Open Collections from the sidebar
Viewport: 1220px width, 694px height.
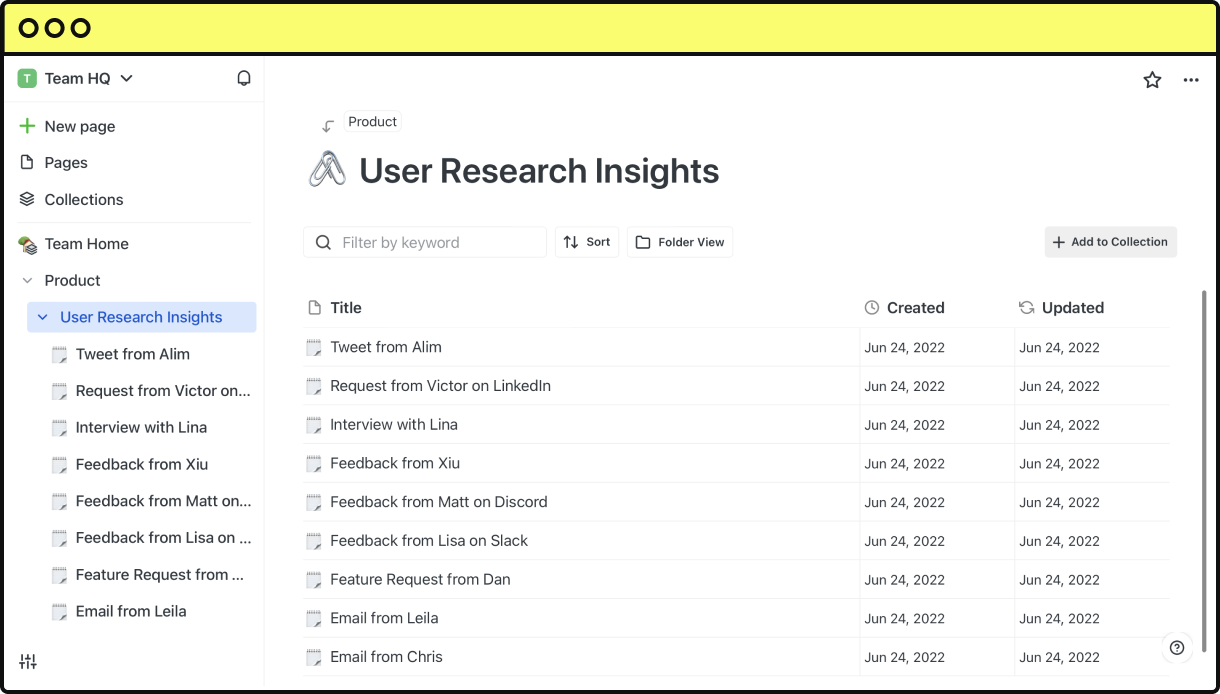83,199
